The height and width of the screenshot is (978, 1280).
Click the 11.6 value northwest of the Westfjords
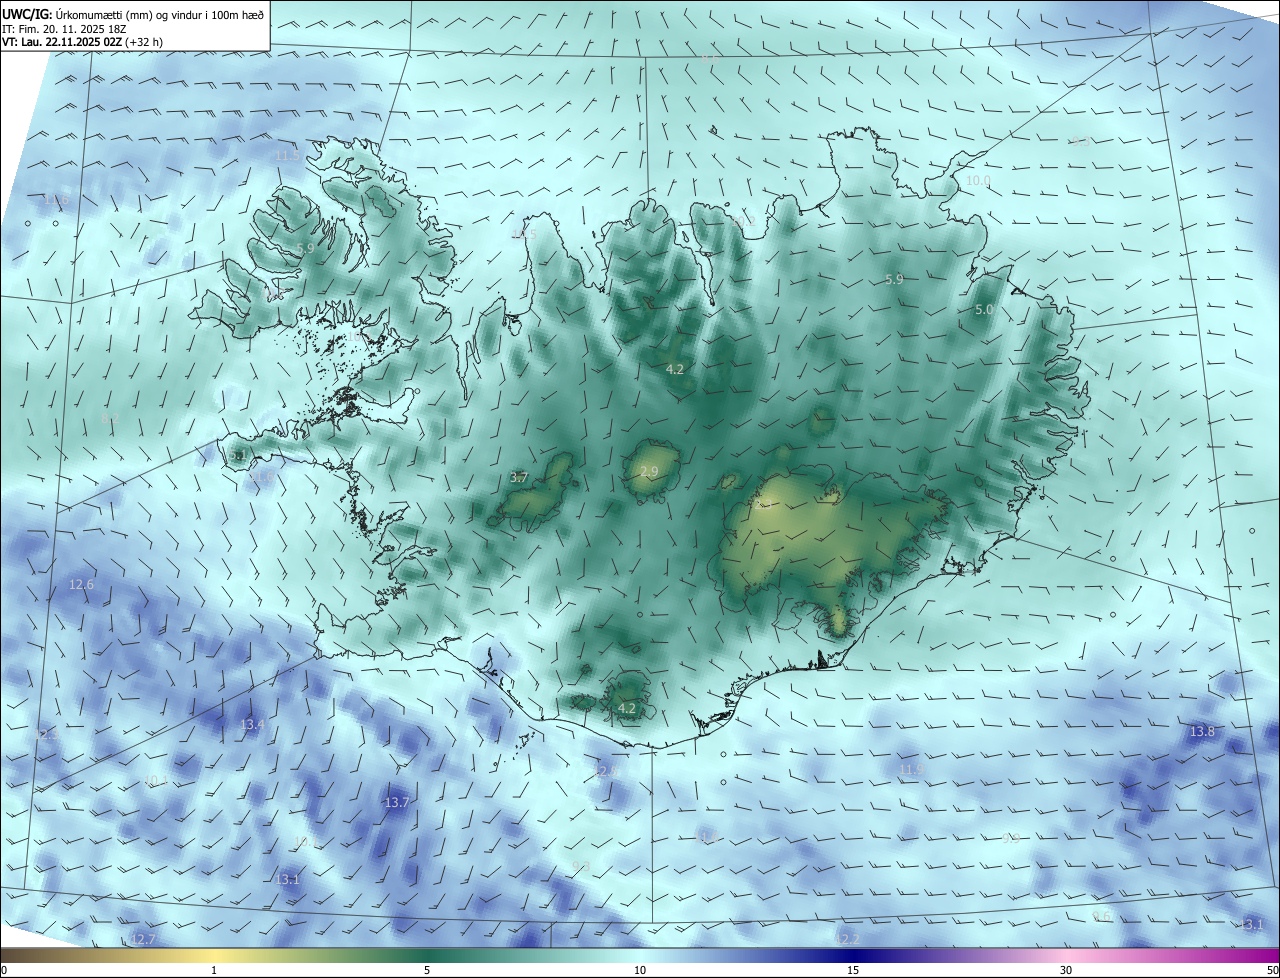click(56, 199)
